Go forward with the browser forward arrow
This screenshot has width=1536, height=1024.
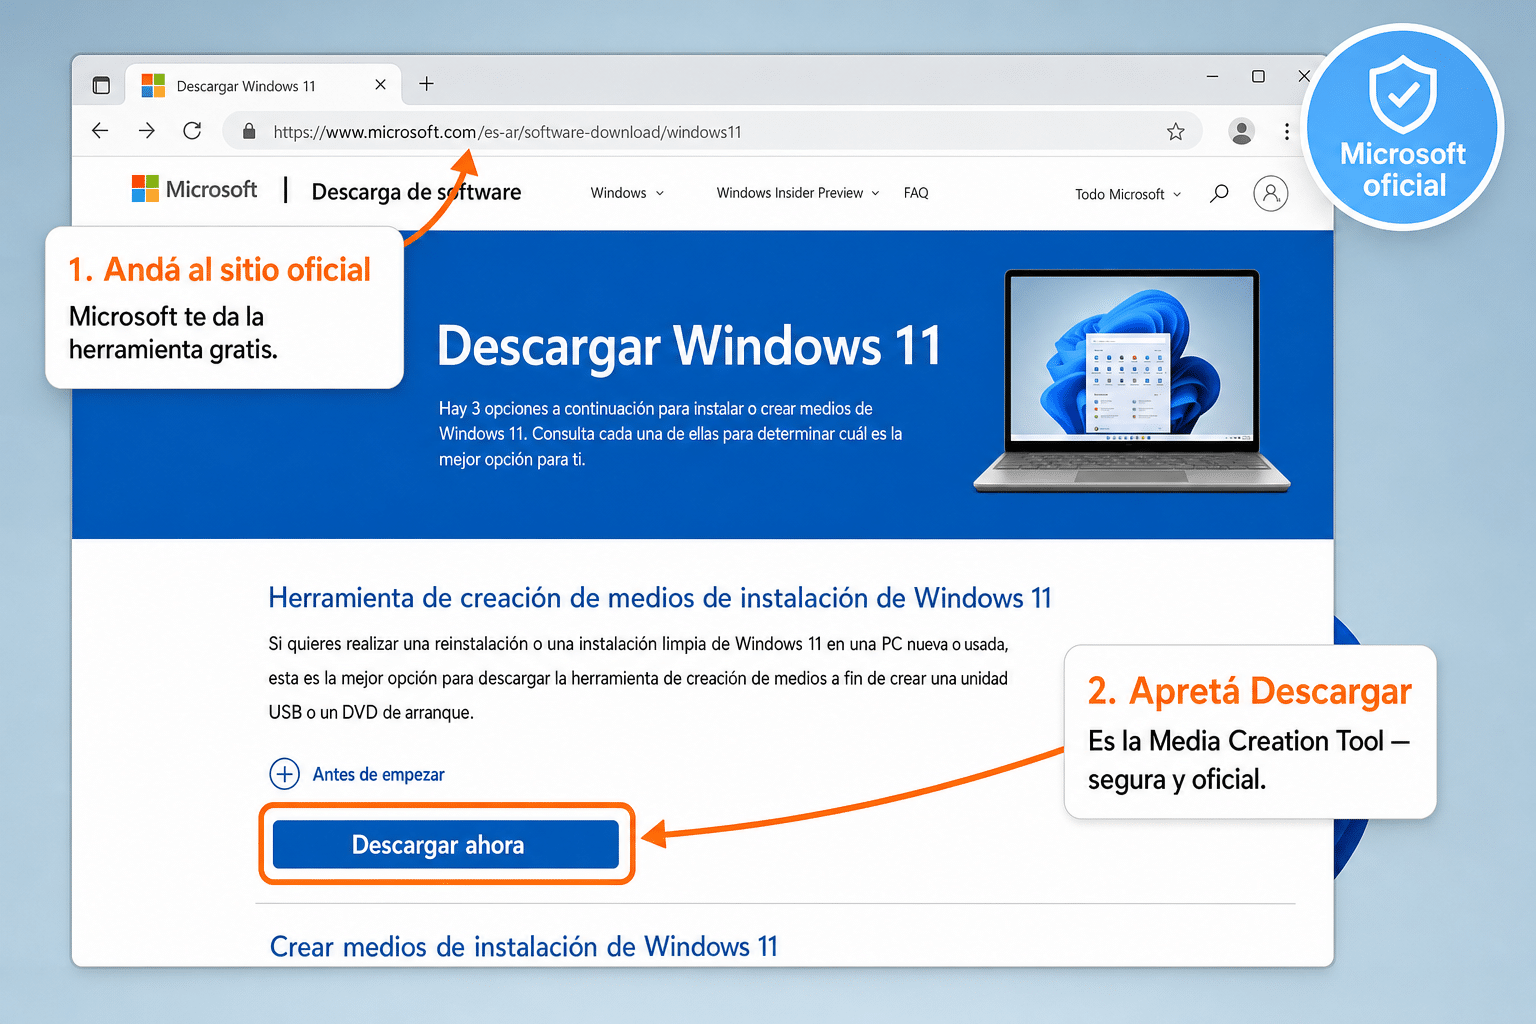(x=146, y=131)
